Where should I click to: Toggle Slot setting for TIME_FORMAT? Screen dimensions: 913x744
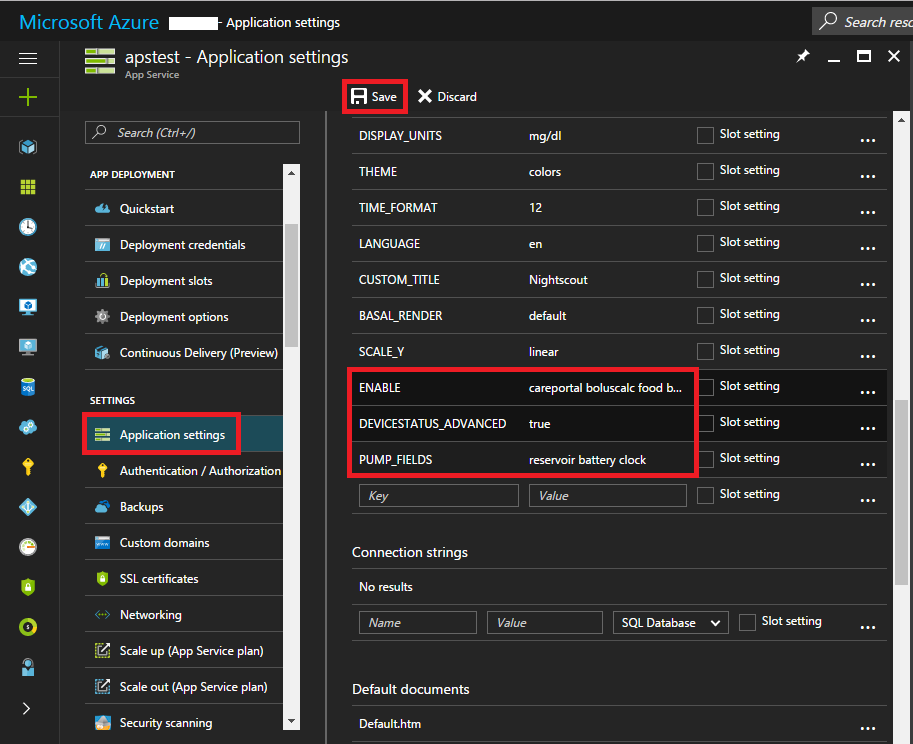point(705,207)
